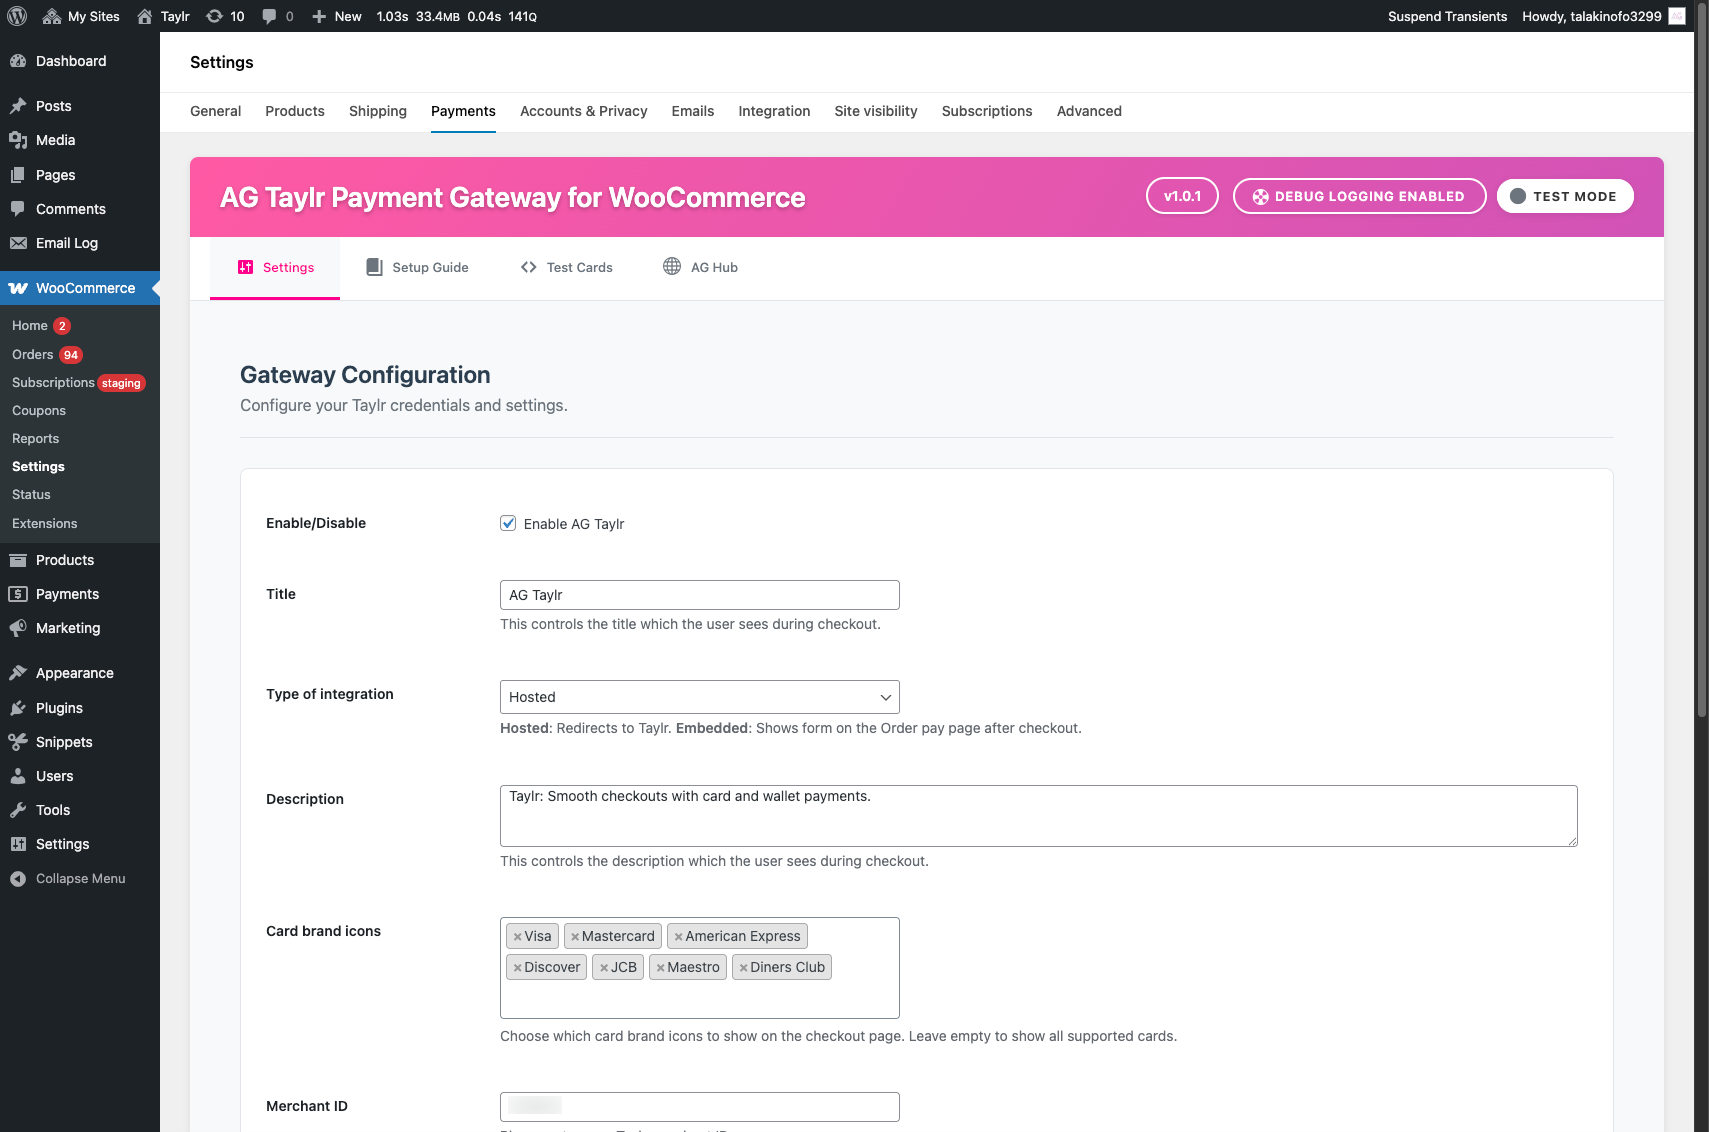The height and width of the screenshot is (1132, 1709).
Task: Open the My Sites network icon
Action: pyautogui.click(x=52, y=16)
